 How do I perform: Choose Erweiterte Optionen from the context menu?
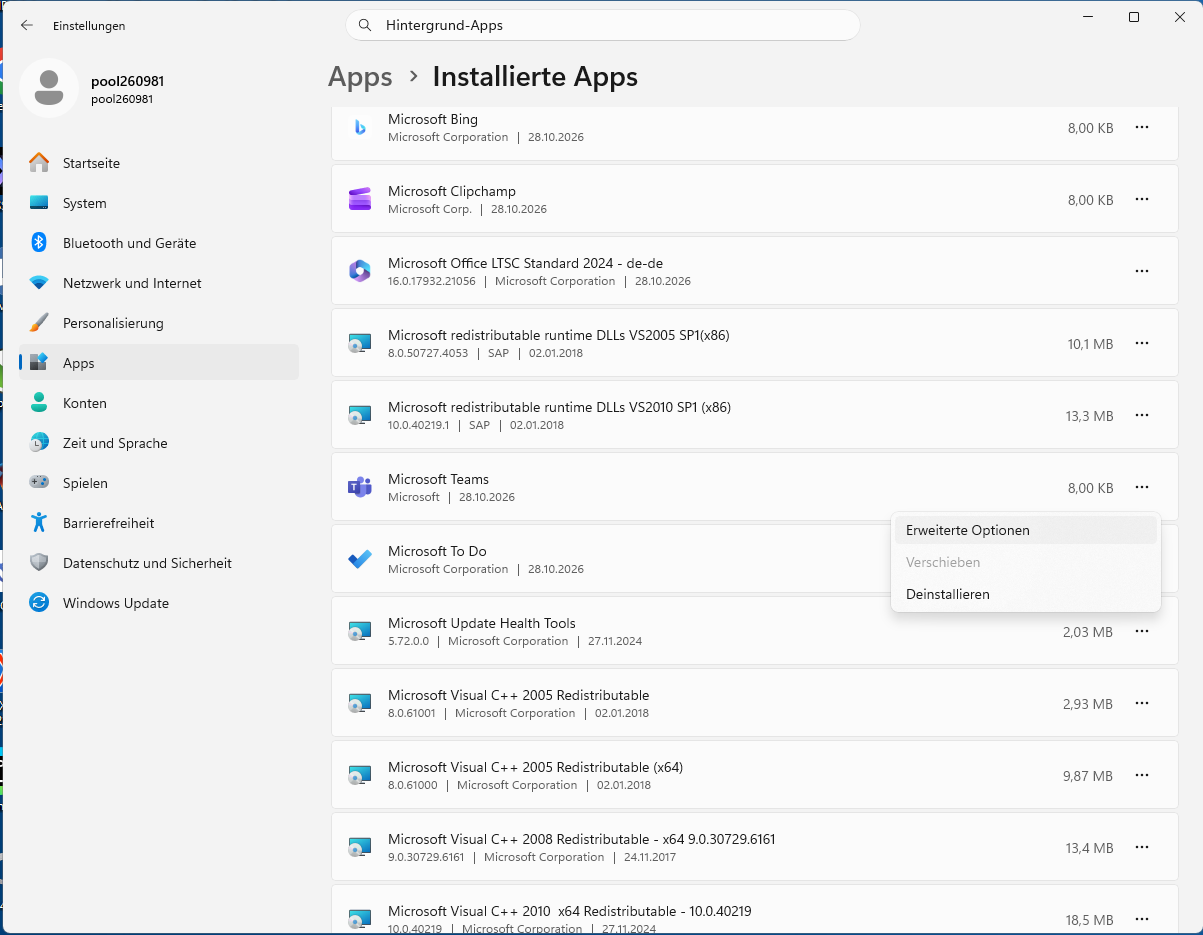pos(1025,530)
